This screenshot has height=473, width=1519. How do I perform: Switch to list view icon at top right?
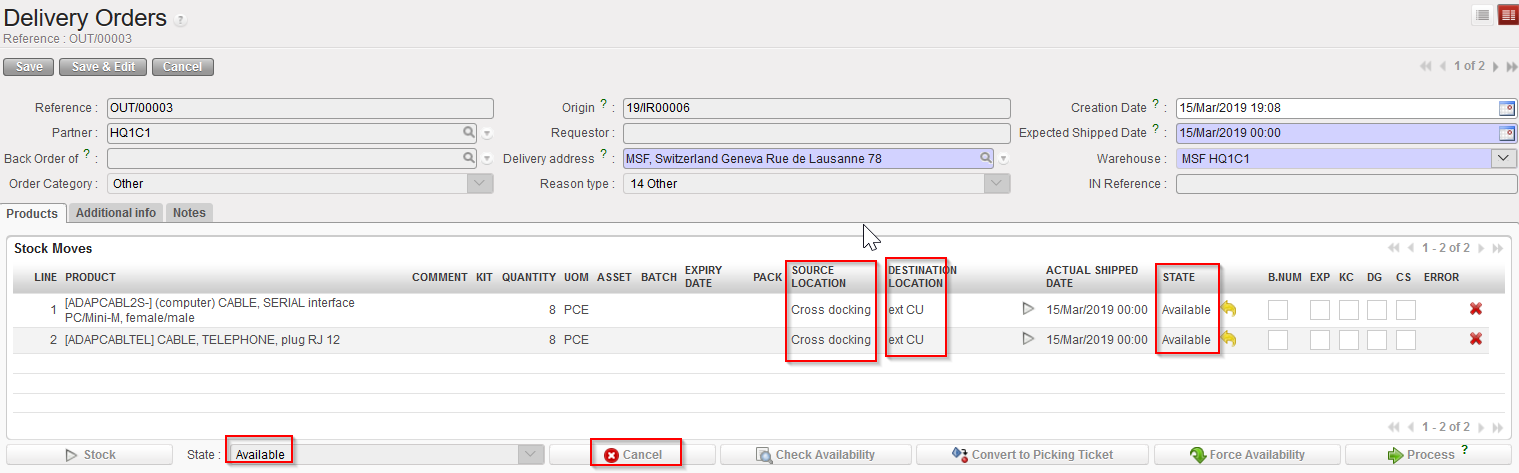point(1482,15)
